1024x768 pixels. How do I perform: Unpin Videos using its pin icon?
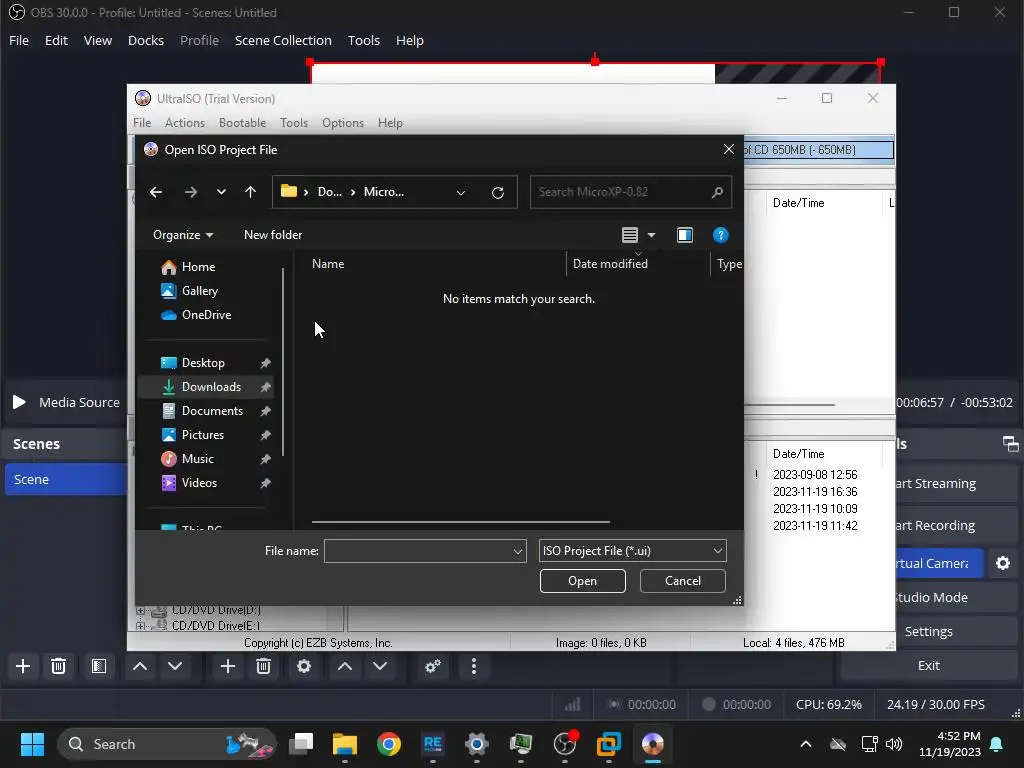265,483
